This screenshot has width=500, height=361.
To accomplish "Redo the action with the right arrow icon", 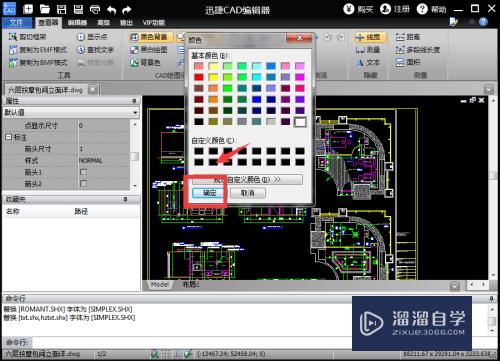I will 126,10.
